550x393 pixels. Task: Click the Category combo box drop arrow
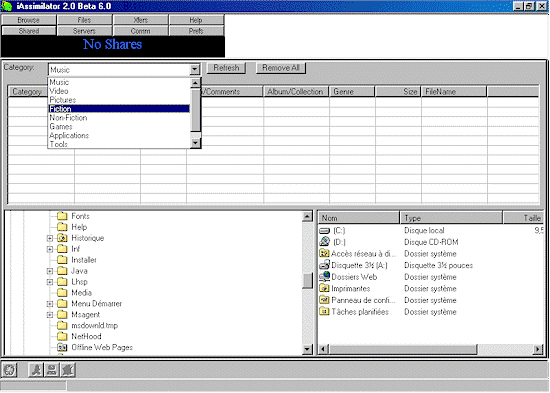(x=195, y=69)
